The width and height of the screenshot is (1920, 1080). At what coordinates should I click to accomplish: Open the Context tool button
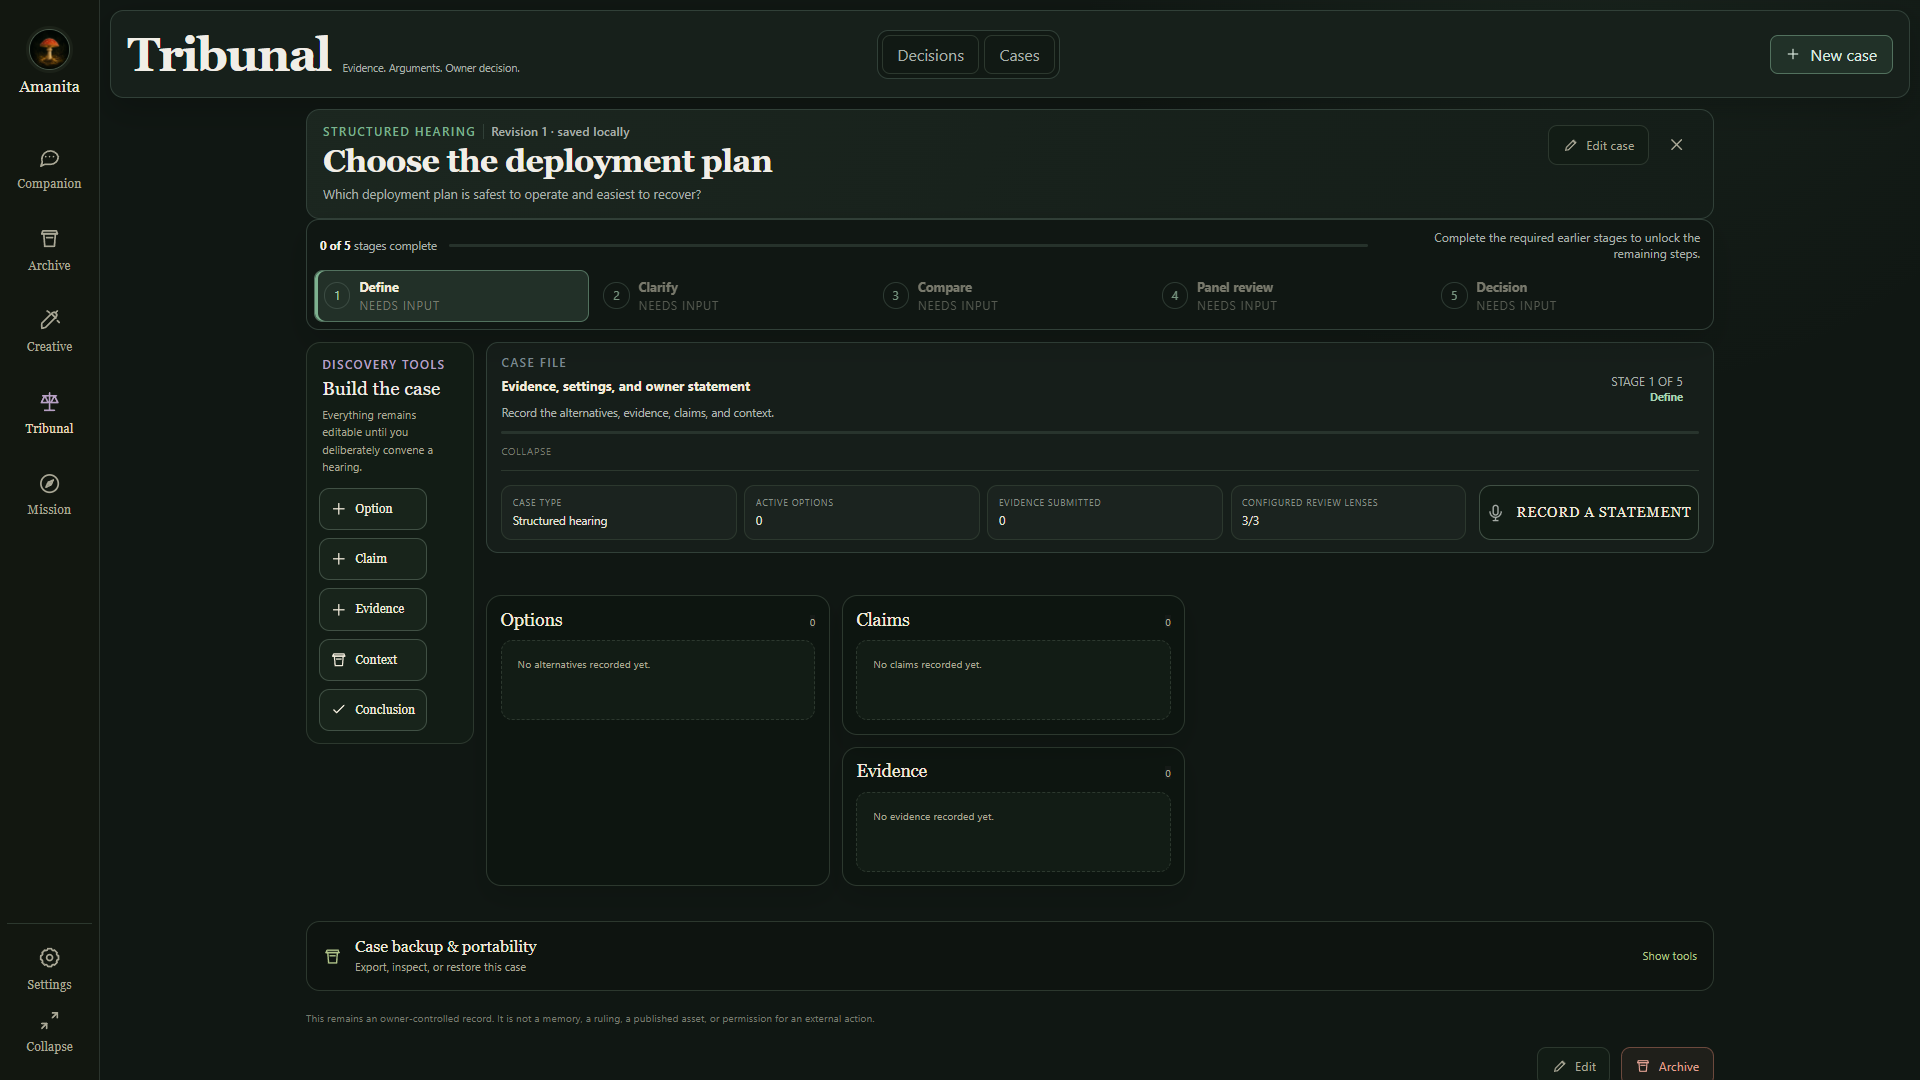373,660
